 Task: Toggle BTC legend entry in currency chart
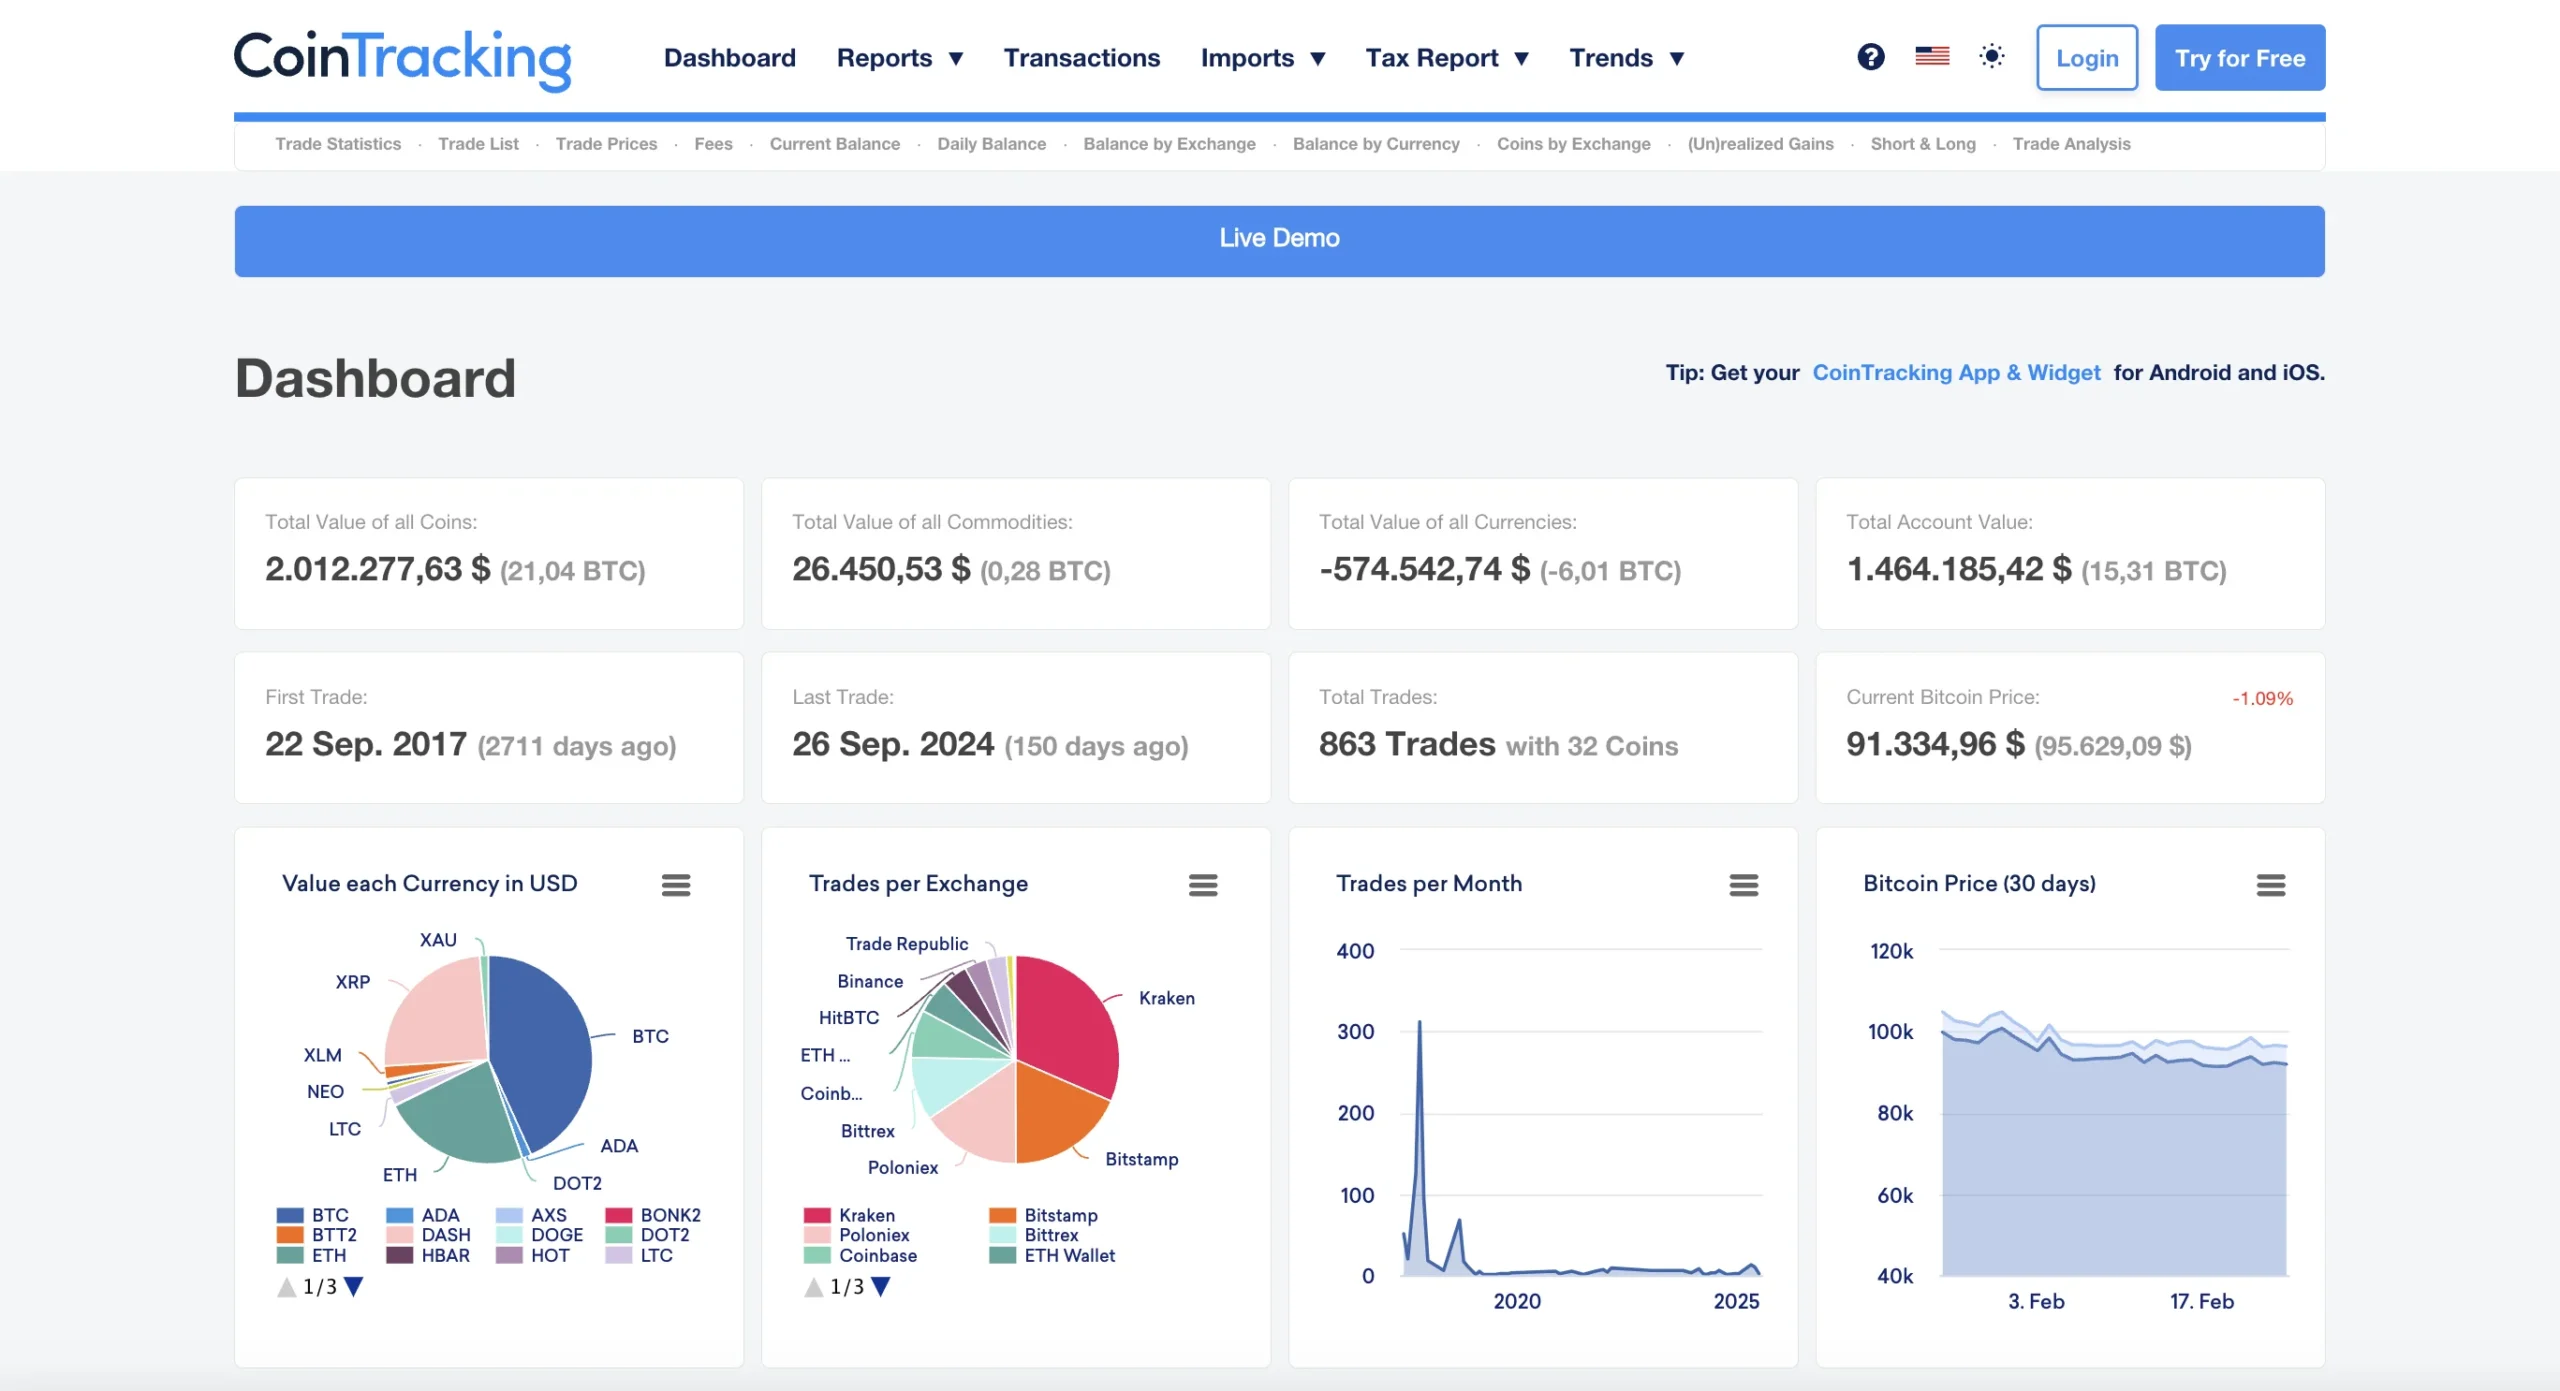tap(313, 1215)
